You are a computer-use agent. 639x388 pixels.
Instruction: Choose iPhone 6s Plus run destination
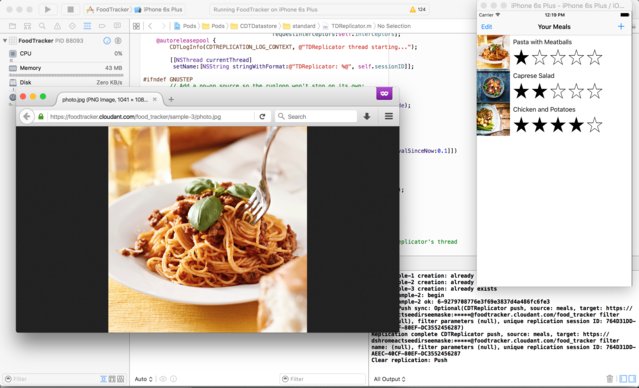[x=159, y=9]
